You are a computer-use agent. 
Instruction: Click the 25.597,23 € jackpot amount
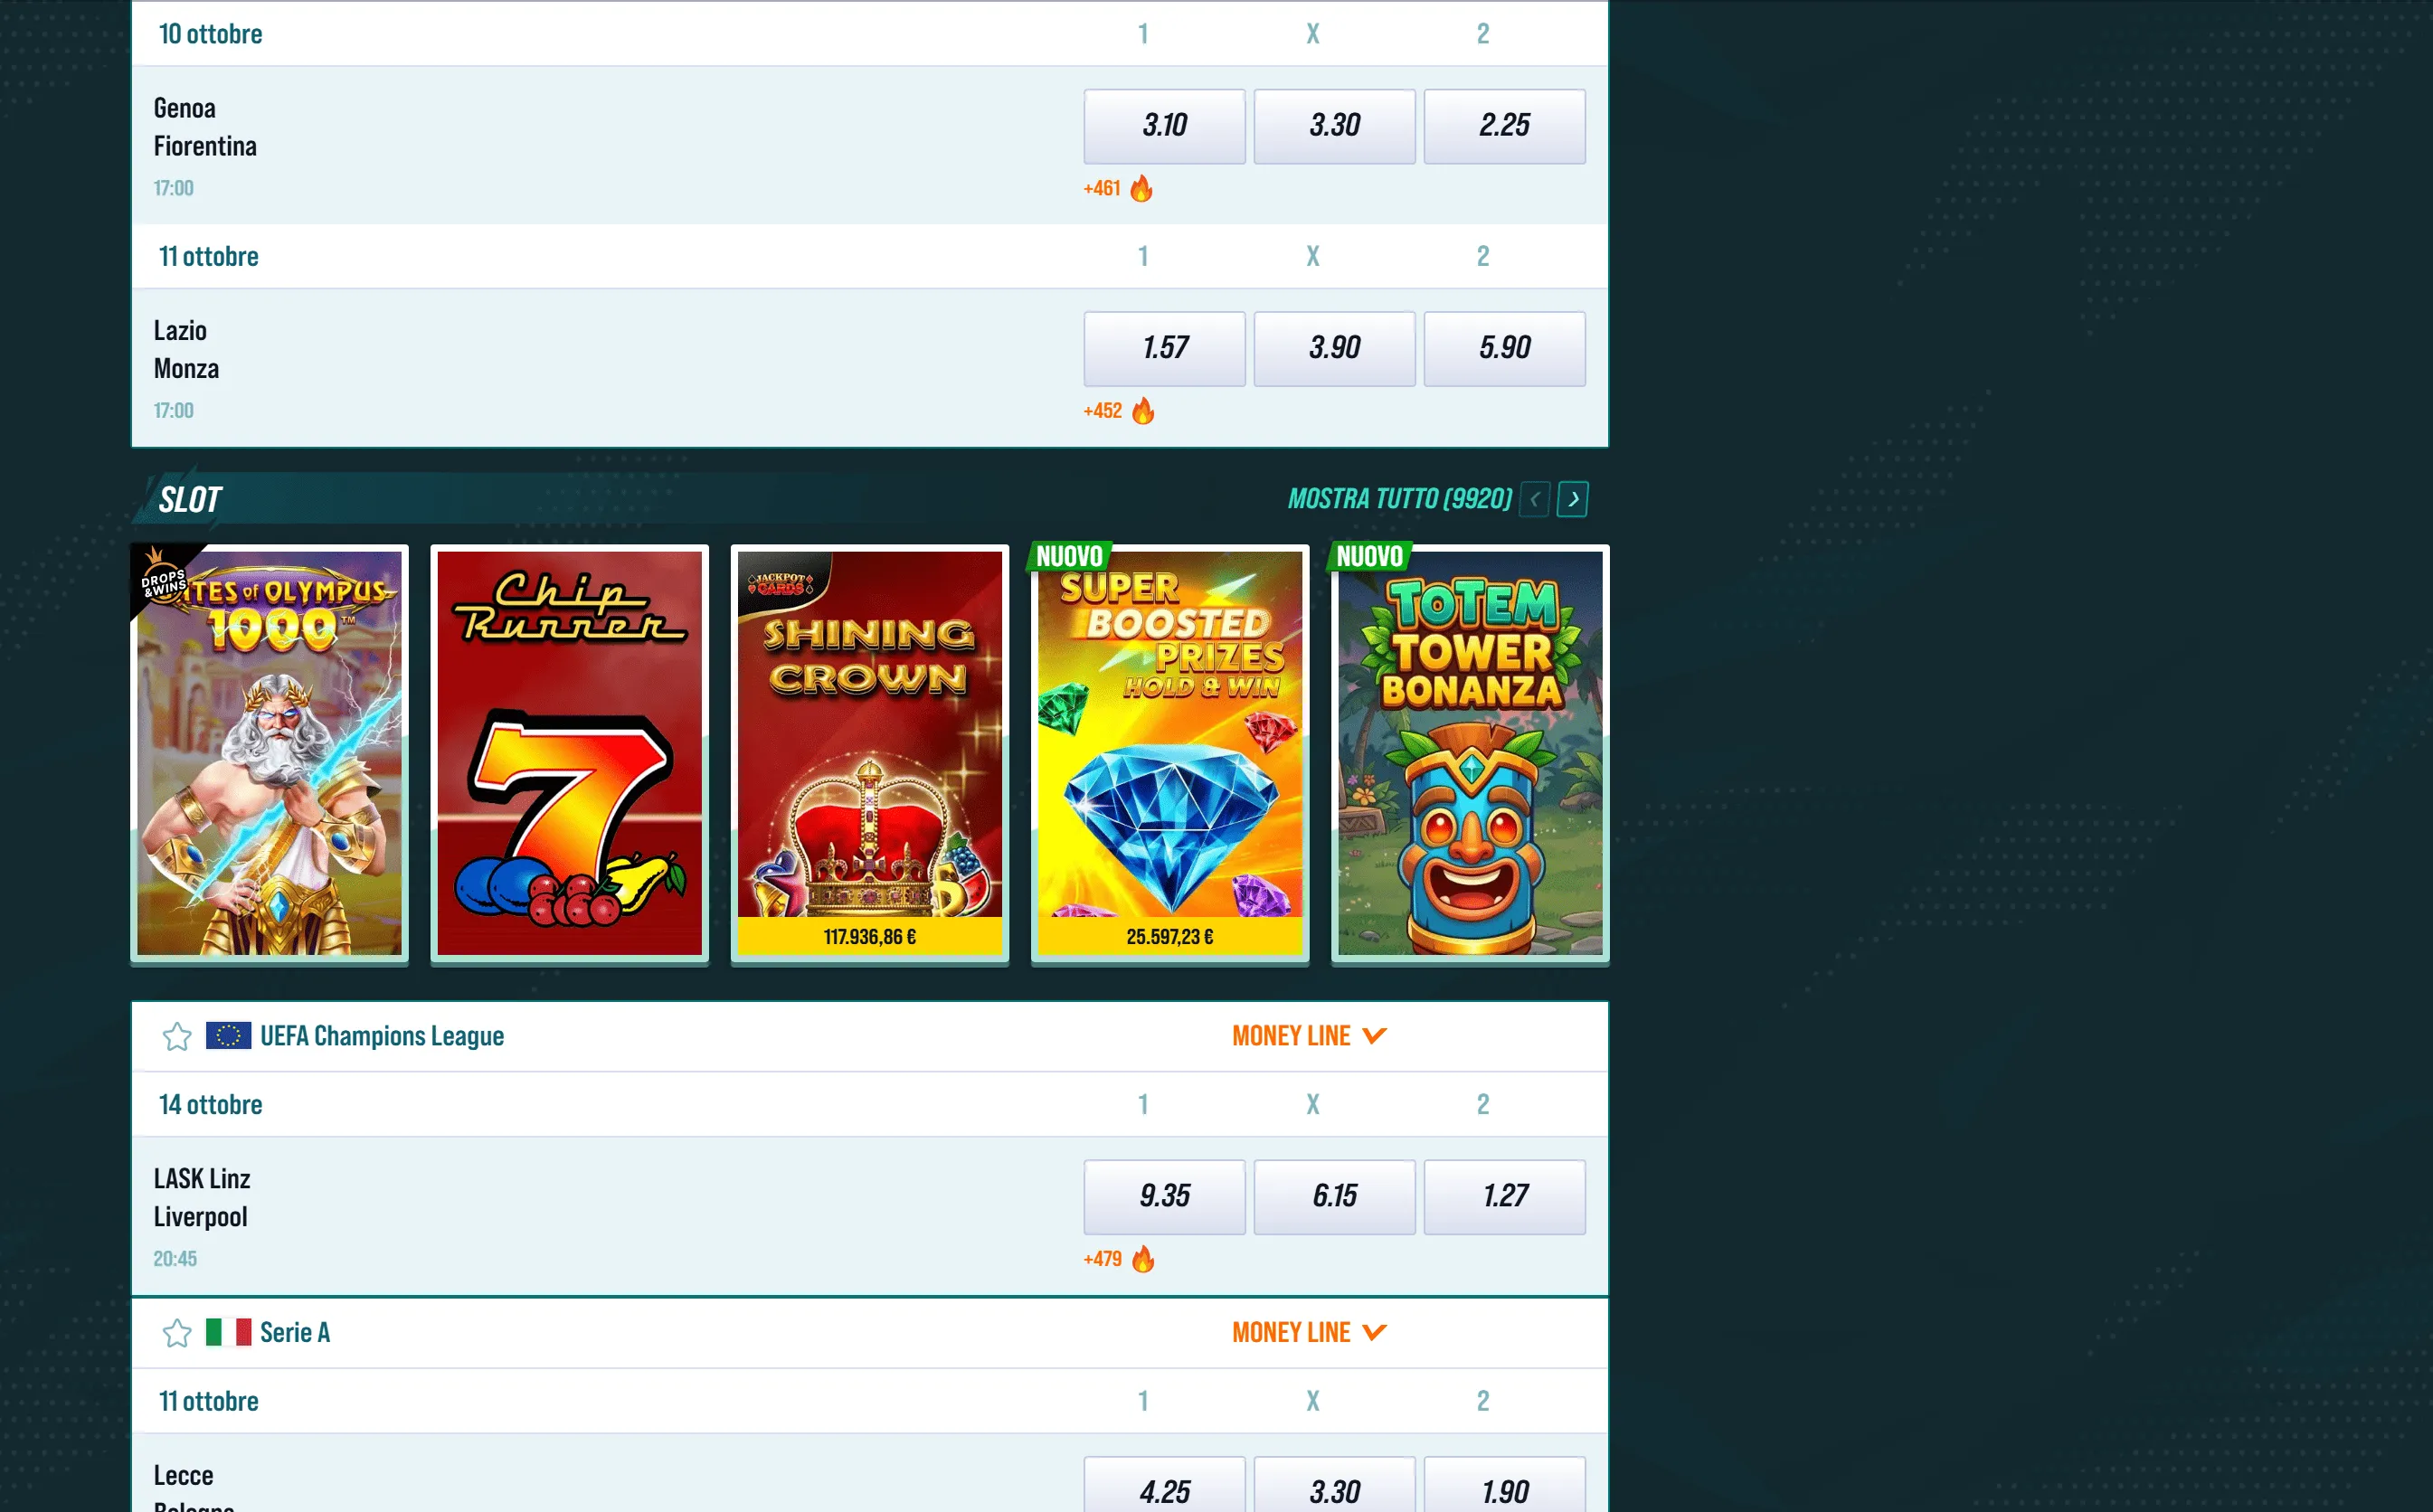(x=1170, y=937)
